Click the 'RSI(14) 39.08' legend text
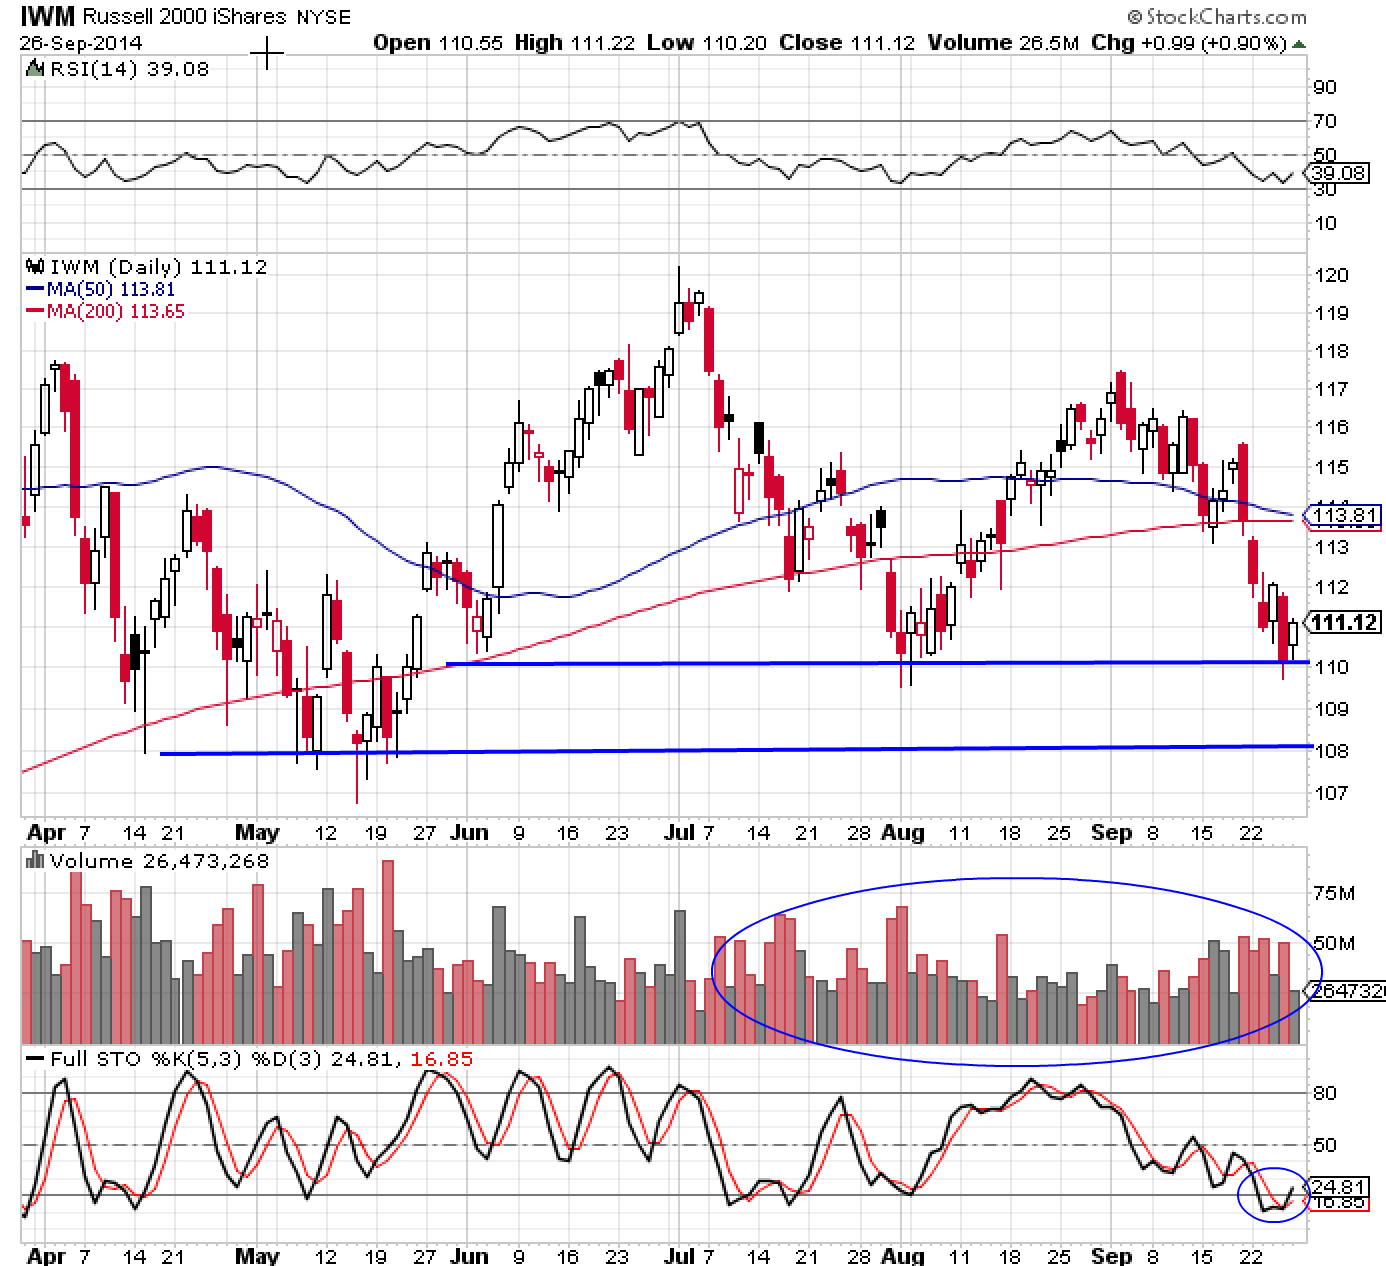The height and width of the screenshot is (1266, 1386). [x=129, y=70]
